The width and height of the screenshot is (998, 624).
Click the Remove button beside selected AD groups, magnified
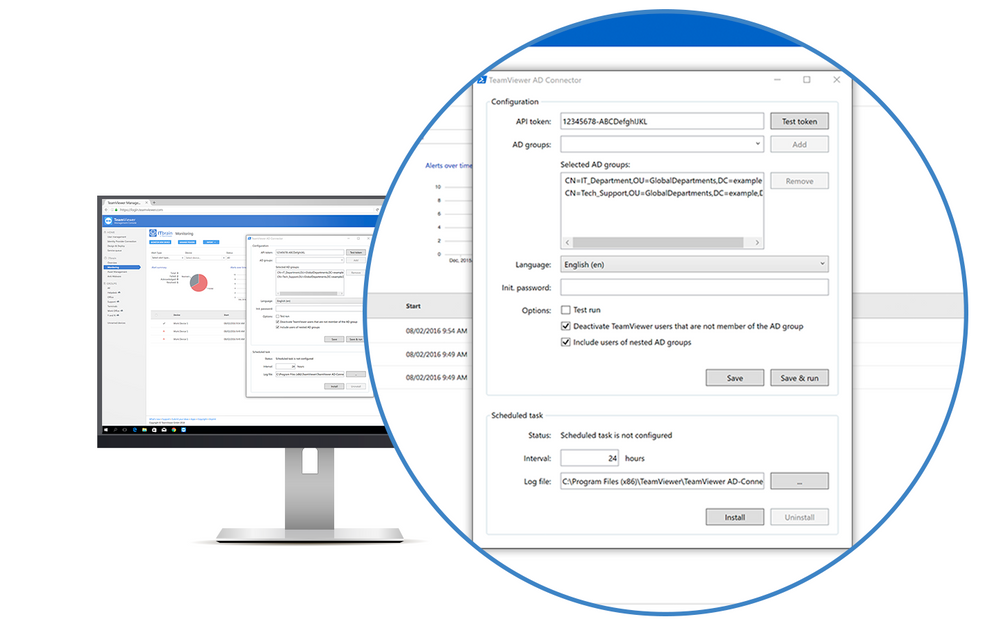799,181
